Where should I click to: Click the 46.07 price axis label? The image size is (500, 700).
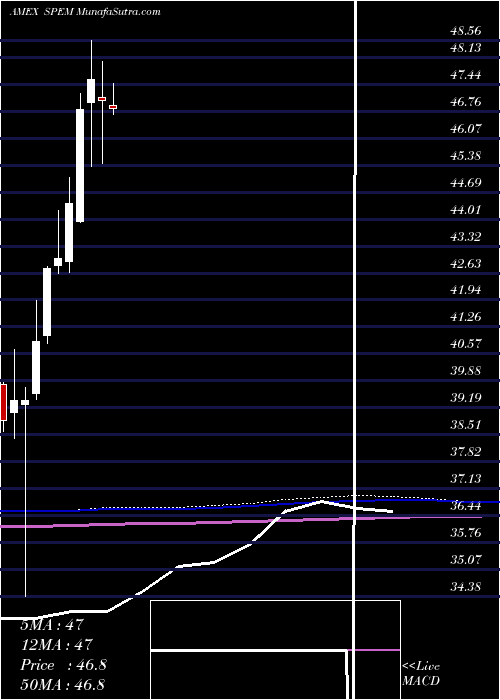(x=466, y=129)
